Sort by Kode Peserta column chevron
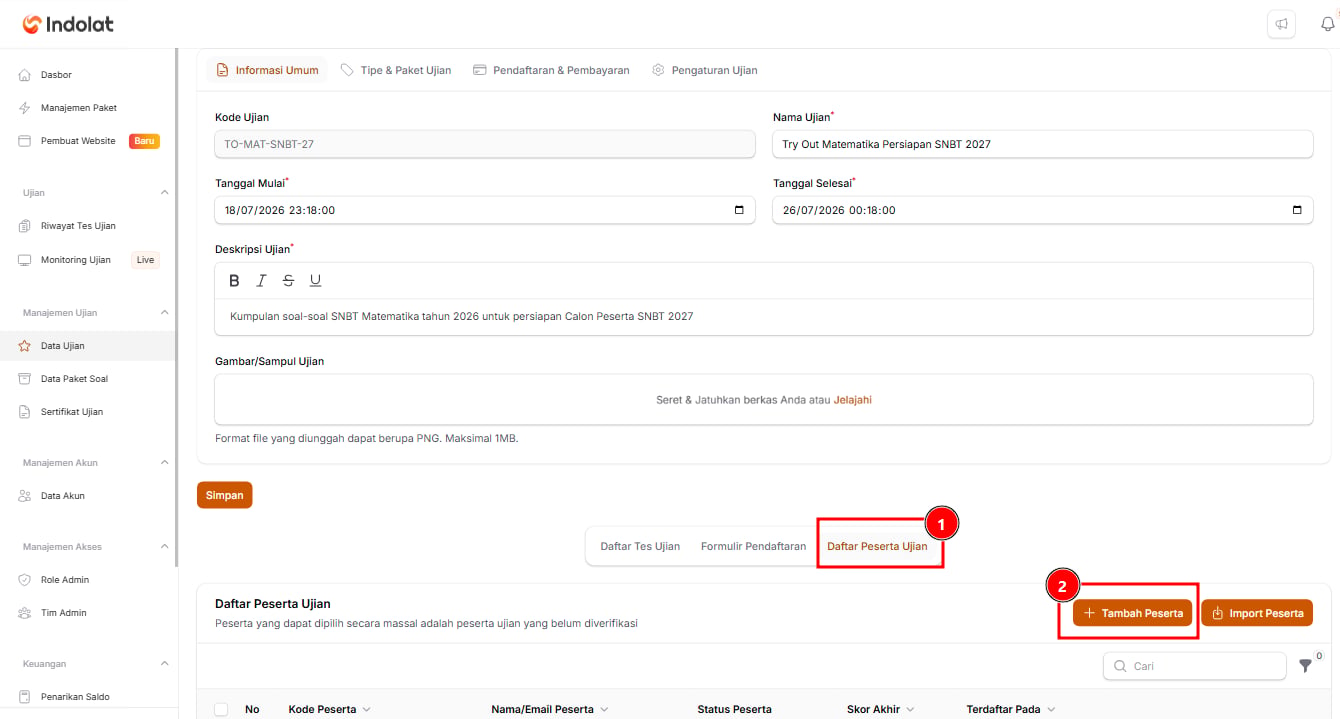The width and height of the screenshot is (1340, 719). click(x=366, y=710)
